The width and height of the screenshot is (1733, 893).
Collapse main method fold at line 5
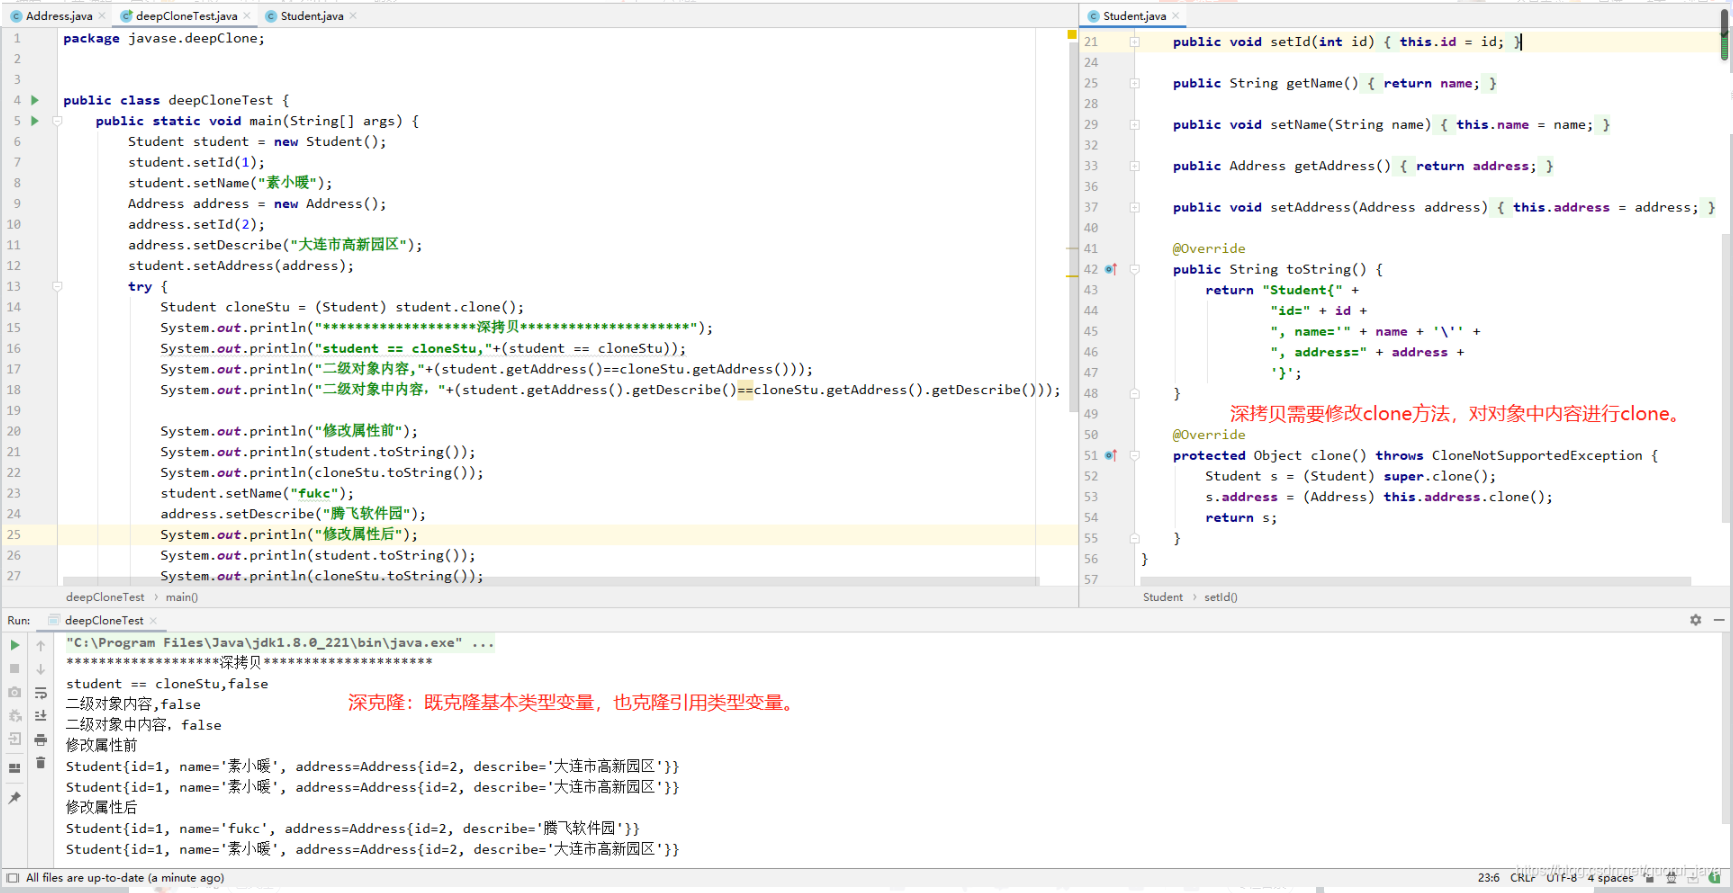(57, 121)
